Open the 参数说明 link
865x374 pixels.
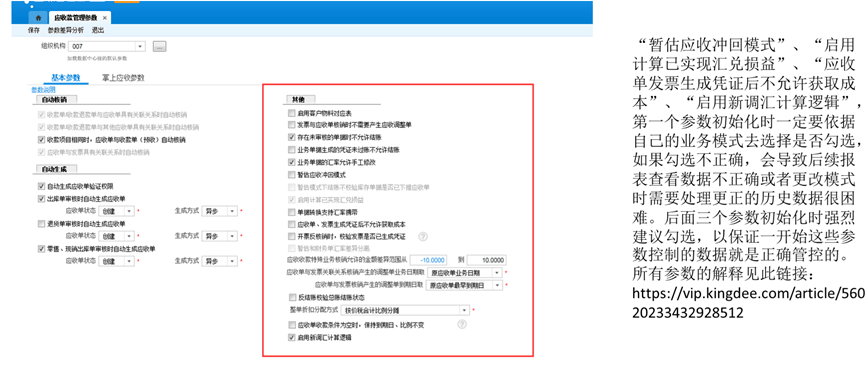coord(43,89)
